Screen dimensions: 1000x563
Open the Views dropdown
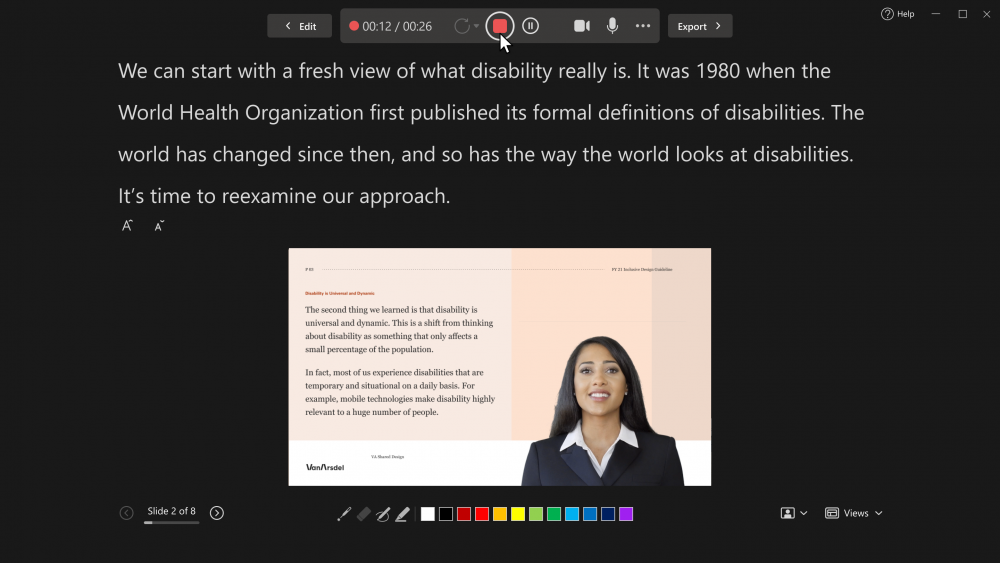[854, 513]
